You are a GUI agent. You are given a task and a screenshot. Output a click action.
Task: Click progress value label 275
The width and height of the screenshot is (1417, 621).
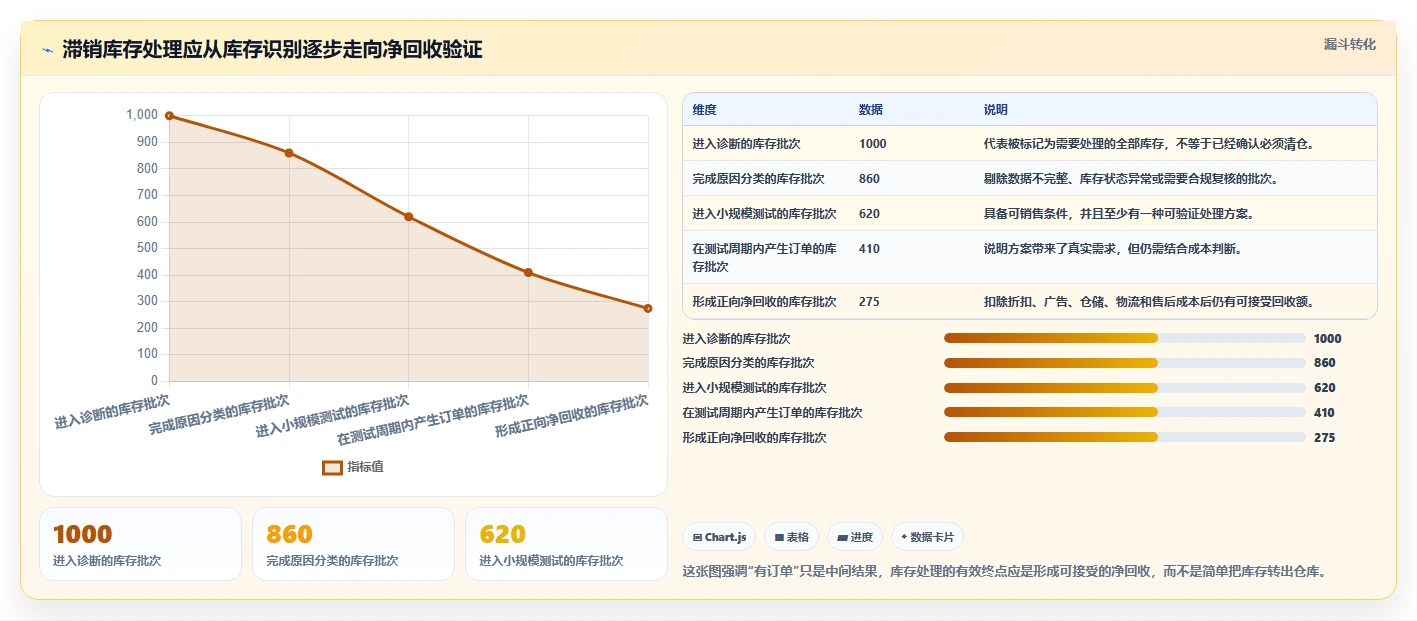click(x=1324, y=438)
